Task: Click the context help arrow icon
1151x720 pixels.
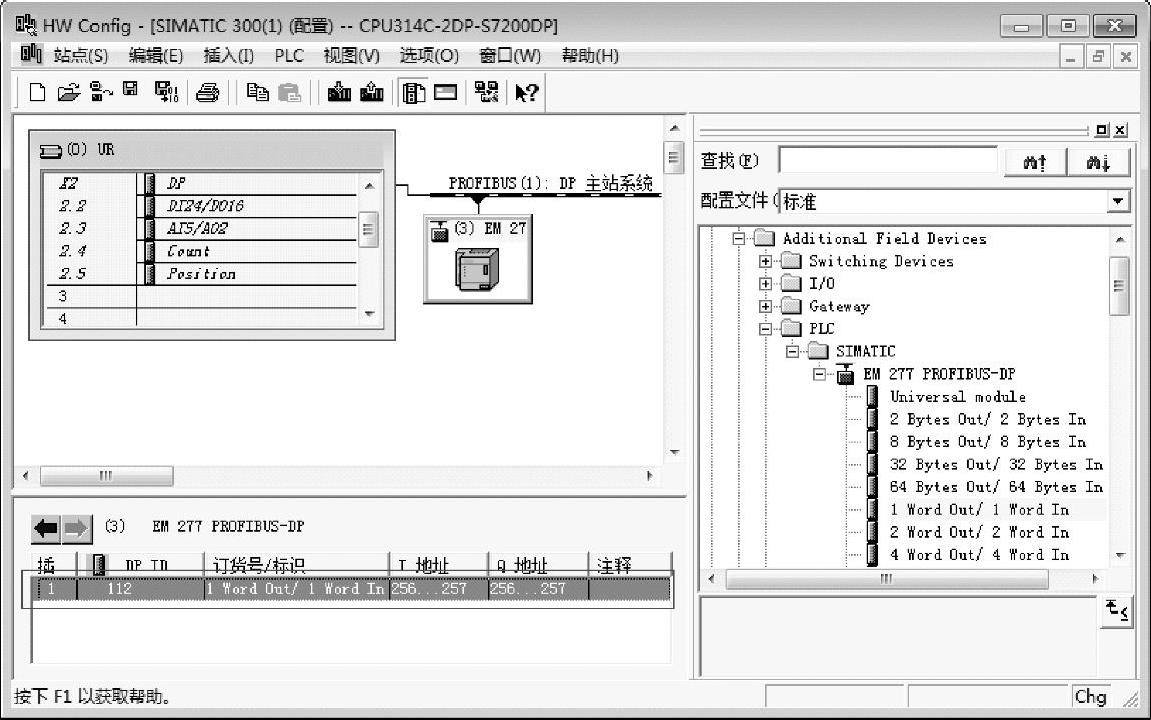Action: (526, 92)
